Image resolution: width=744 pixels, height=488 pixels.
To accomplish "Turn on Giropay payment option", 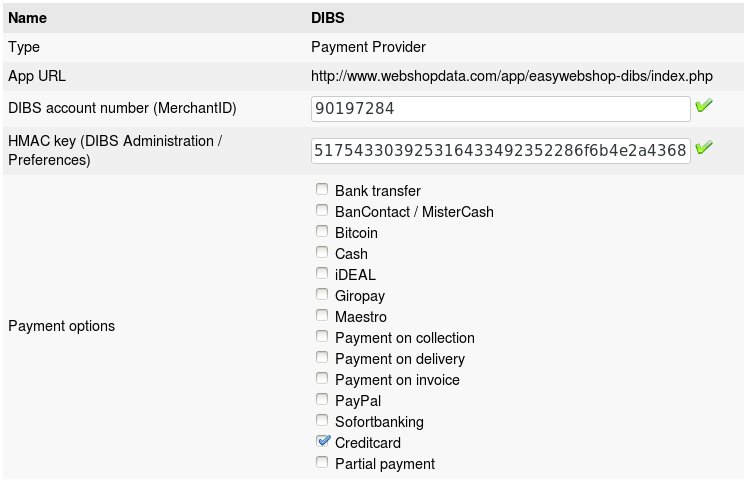I will [322, 295].
